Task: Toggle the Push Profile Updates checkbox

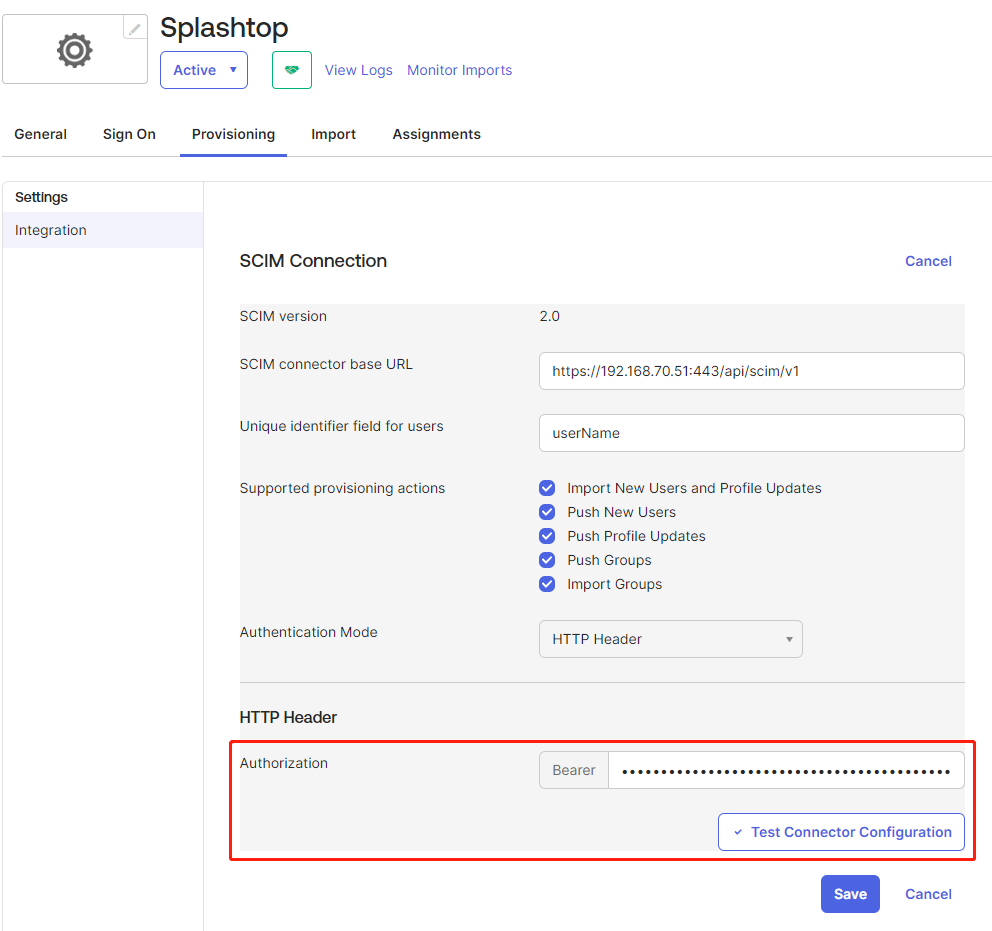Action: point(547,536)
